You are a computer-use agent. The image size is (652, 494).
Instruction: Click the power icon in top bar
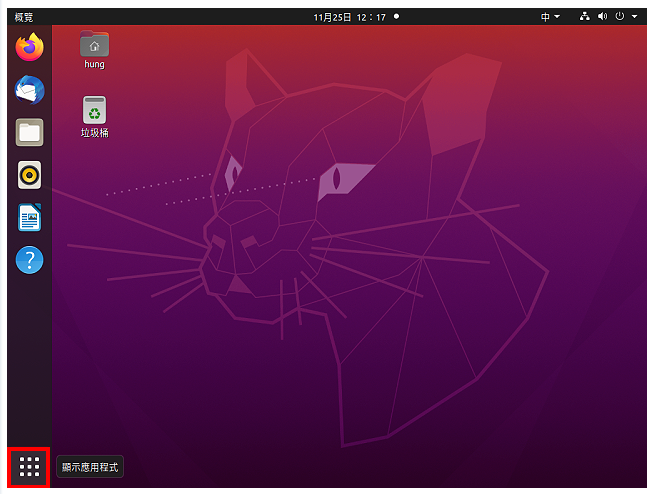pos(620,17)
